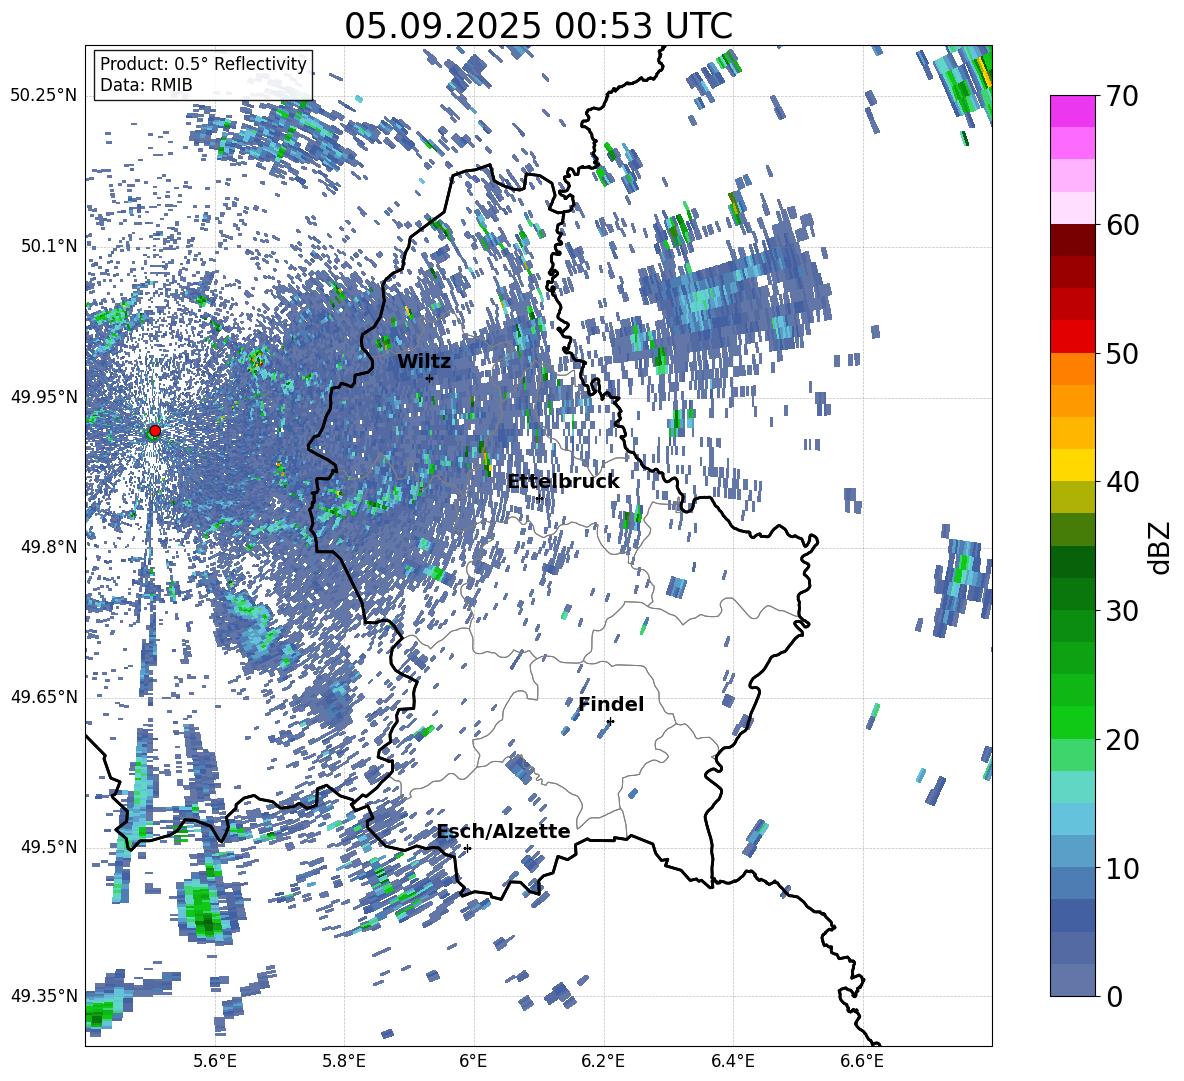The height and width of the screenshot is (1081, 1184).
Task: Select the Wiltz city label
Action: (424, 362)
